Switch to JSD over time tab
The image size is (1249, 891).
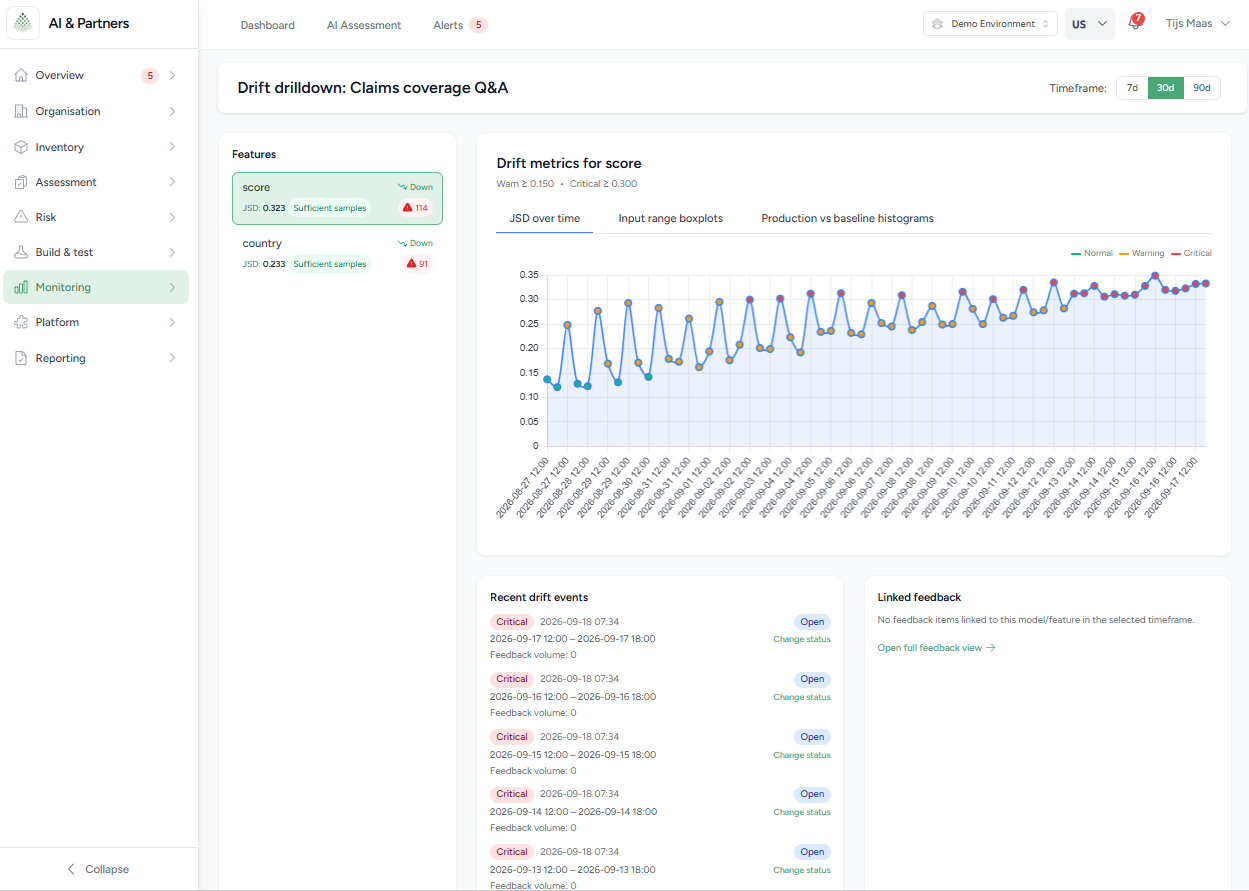point(544,218)
